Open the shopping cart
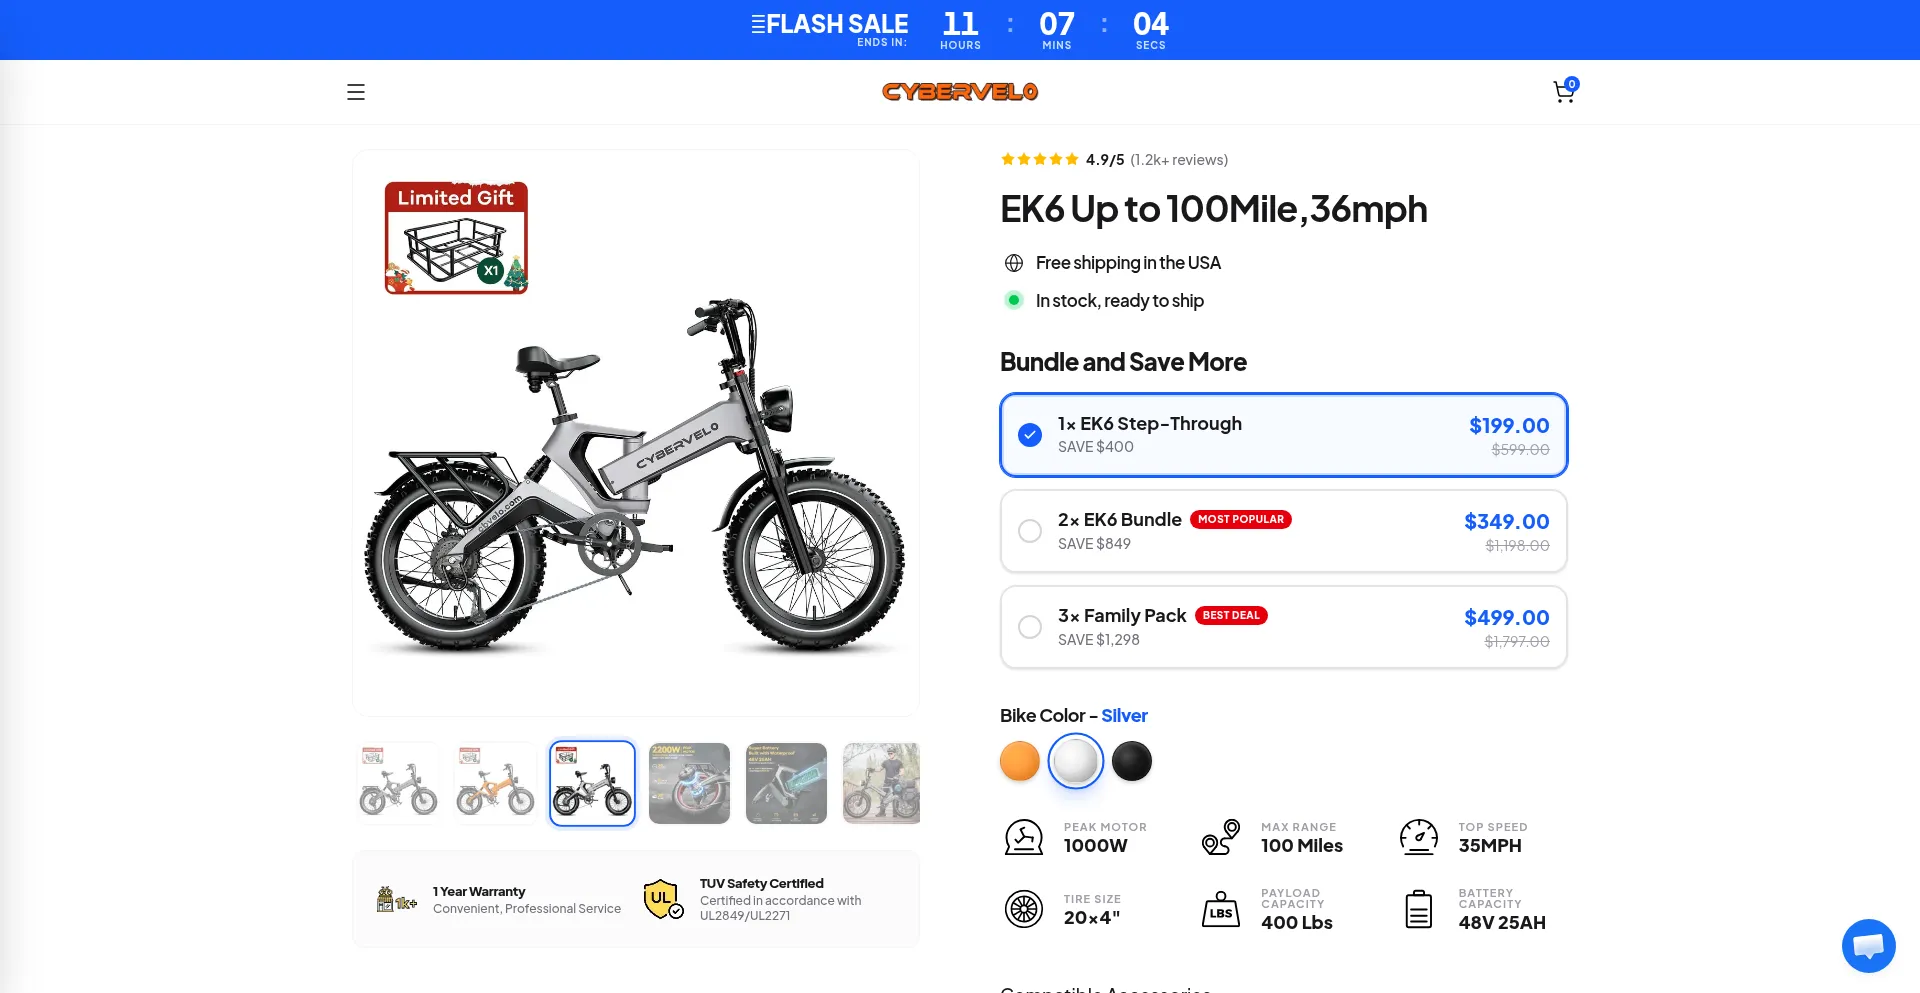Screen dimensions: 1920x993 pos(1565,91)
